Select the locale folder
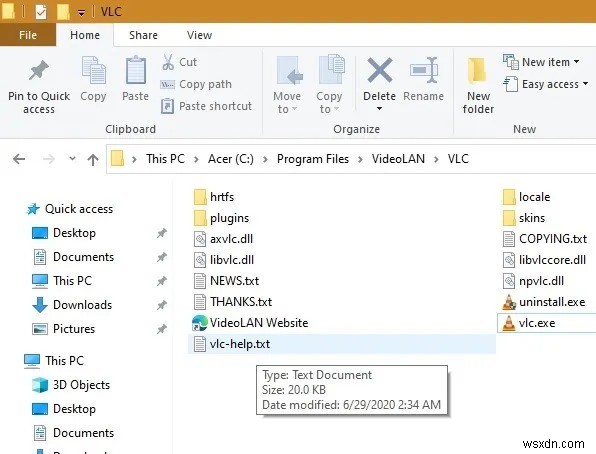 [526, 197]
